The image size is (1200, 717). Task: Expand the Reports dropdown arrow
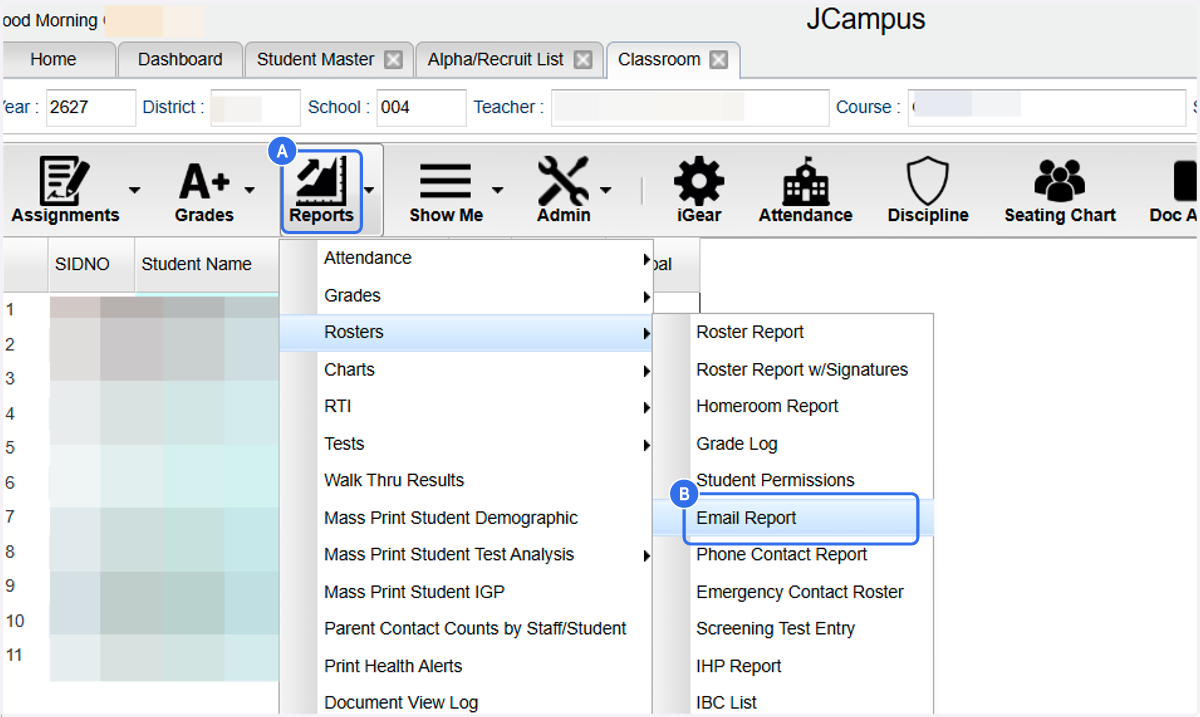pyautogui.click(x=369, y=189)
